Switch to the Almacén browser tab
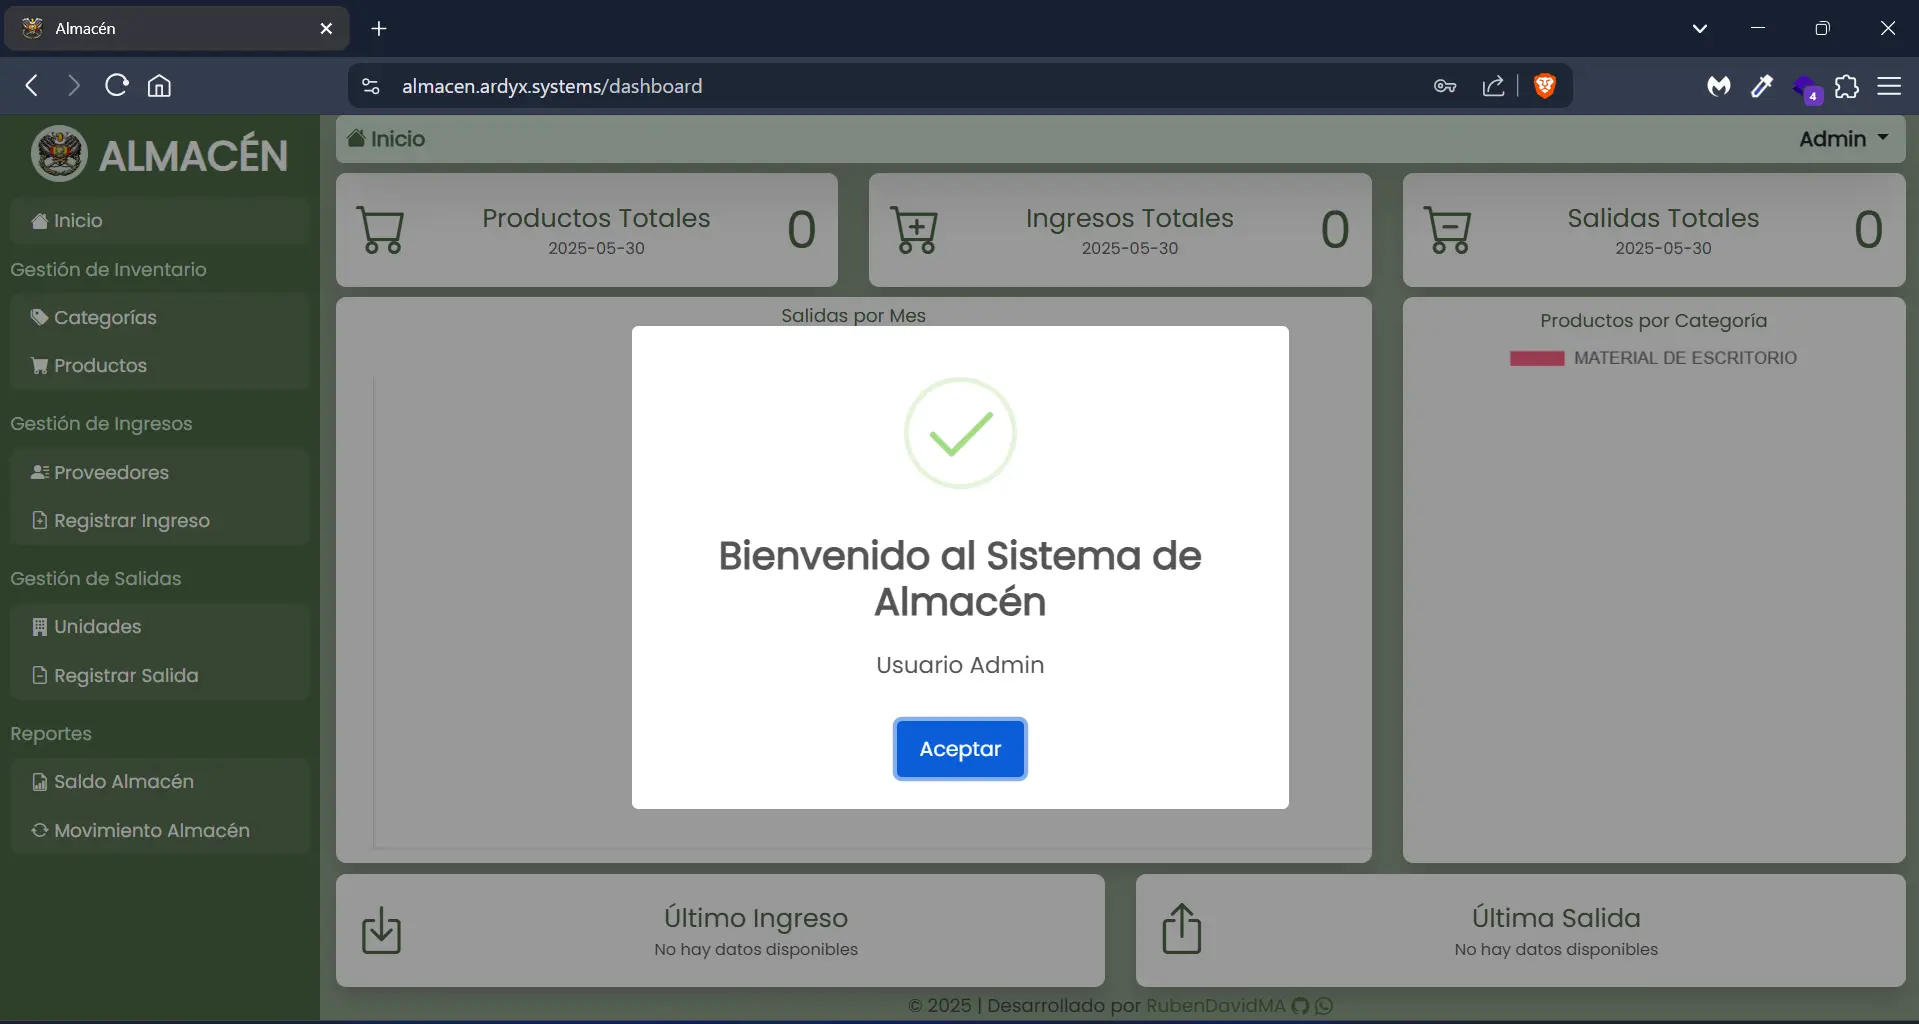Image resolution: width=1919 pixels, height=1024 pixels. pos(150,28)
